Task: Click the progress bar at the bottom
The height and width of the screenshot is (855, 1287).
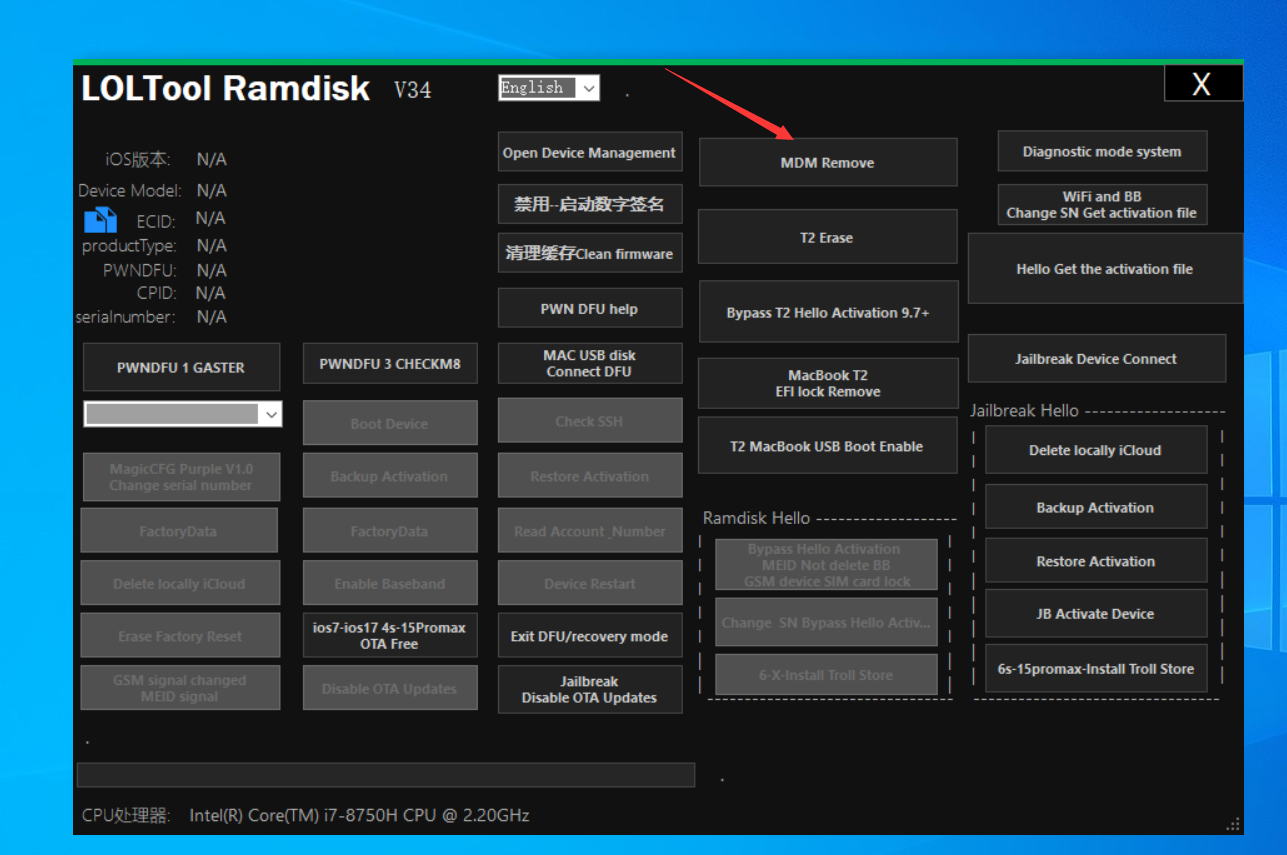Action: [x=386, y=775]
